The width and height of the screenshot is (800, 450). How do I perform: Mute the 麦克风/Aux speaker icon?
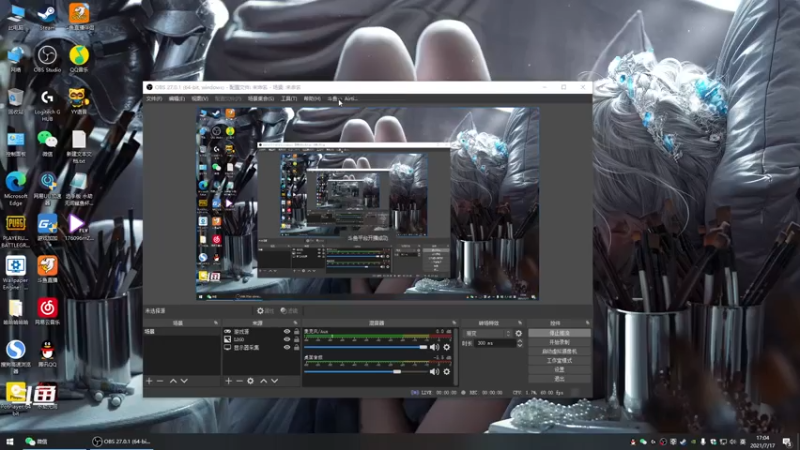(434, 347)
